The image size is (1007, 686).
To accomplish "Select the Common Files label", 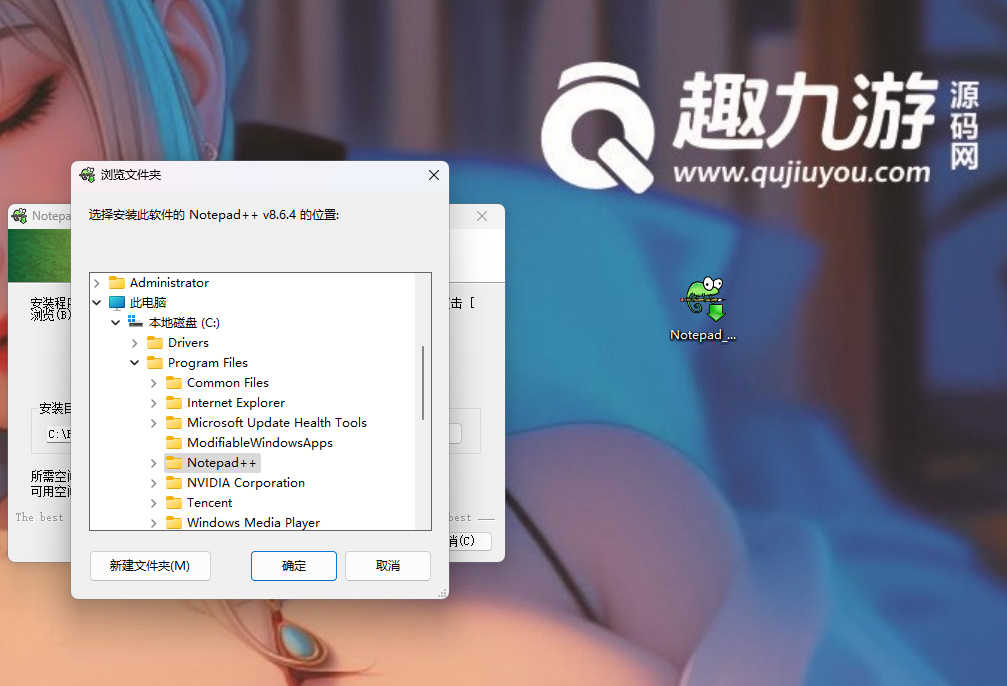I will [228, 383].
